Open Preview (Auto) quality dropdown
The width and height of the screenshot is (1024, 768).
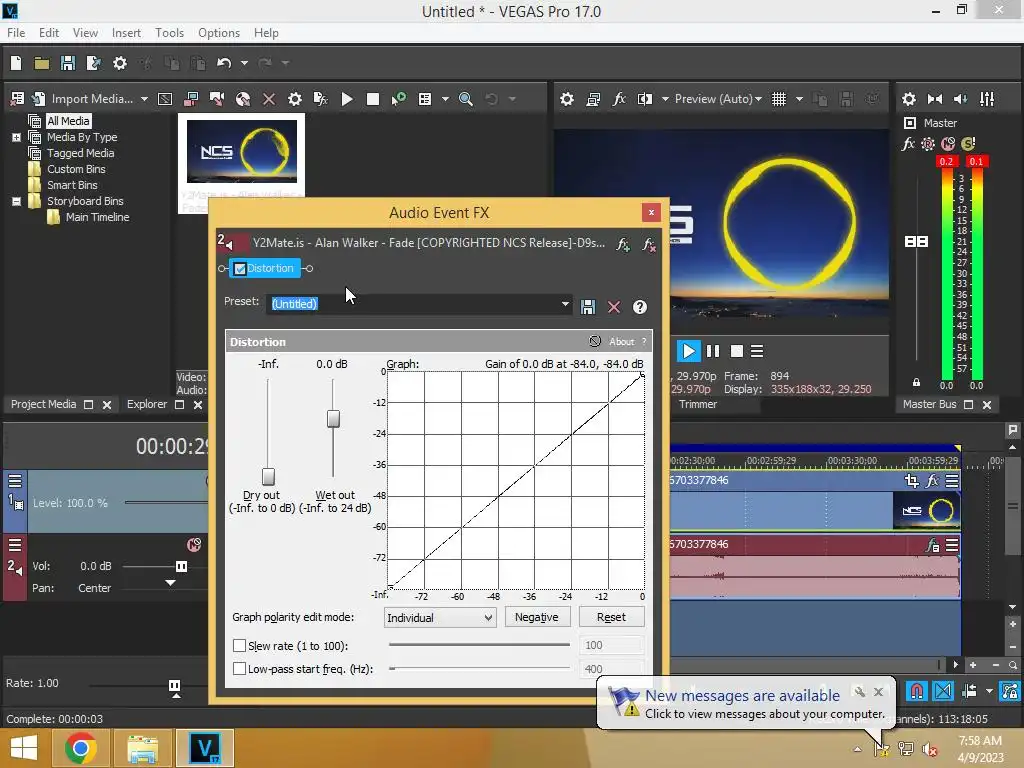(x=718, y=99)
